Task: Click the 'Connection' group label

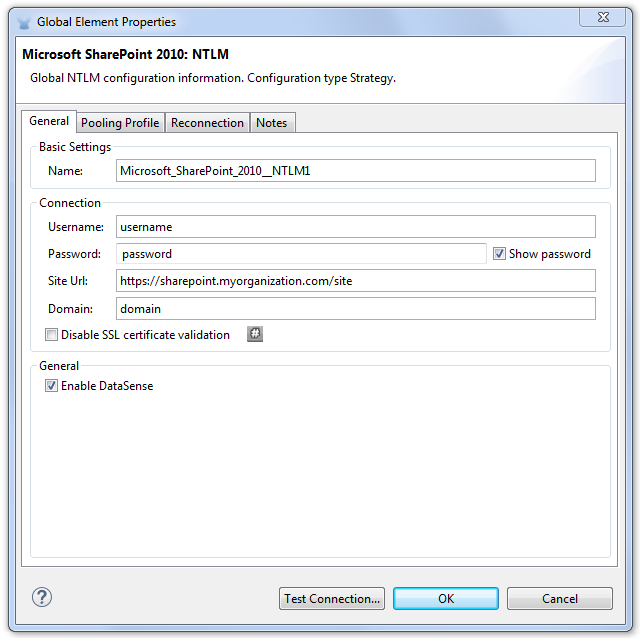Action: coord(70,203)
